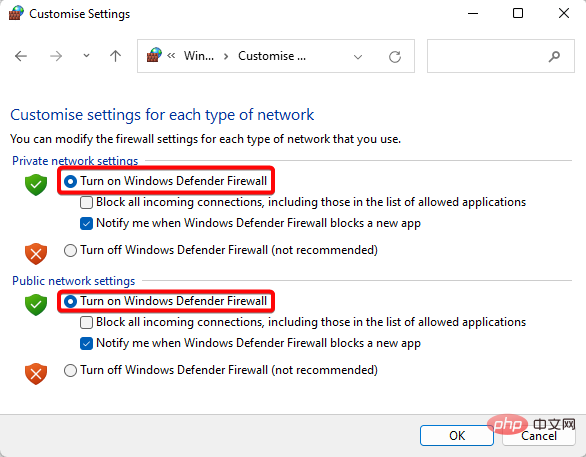586x457 pixels.
Task: Click the firewall icon in address bar
Action: pyautogui.click(x=154, y=55)
